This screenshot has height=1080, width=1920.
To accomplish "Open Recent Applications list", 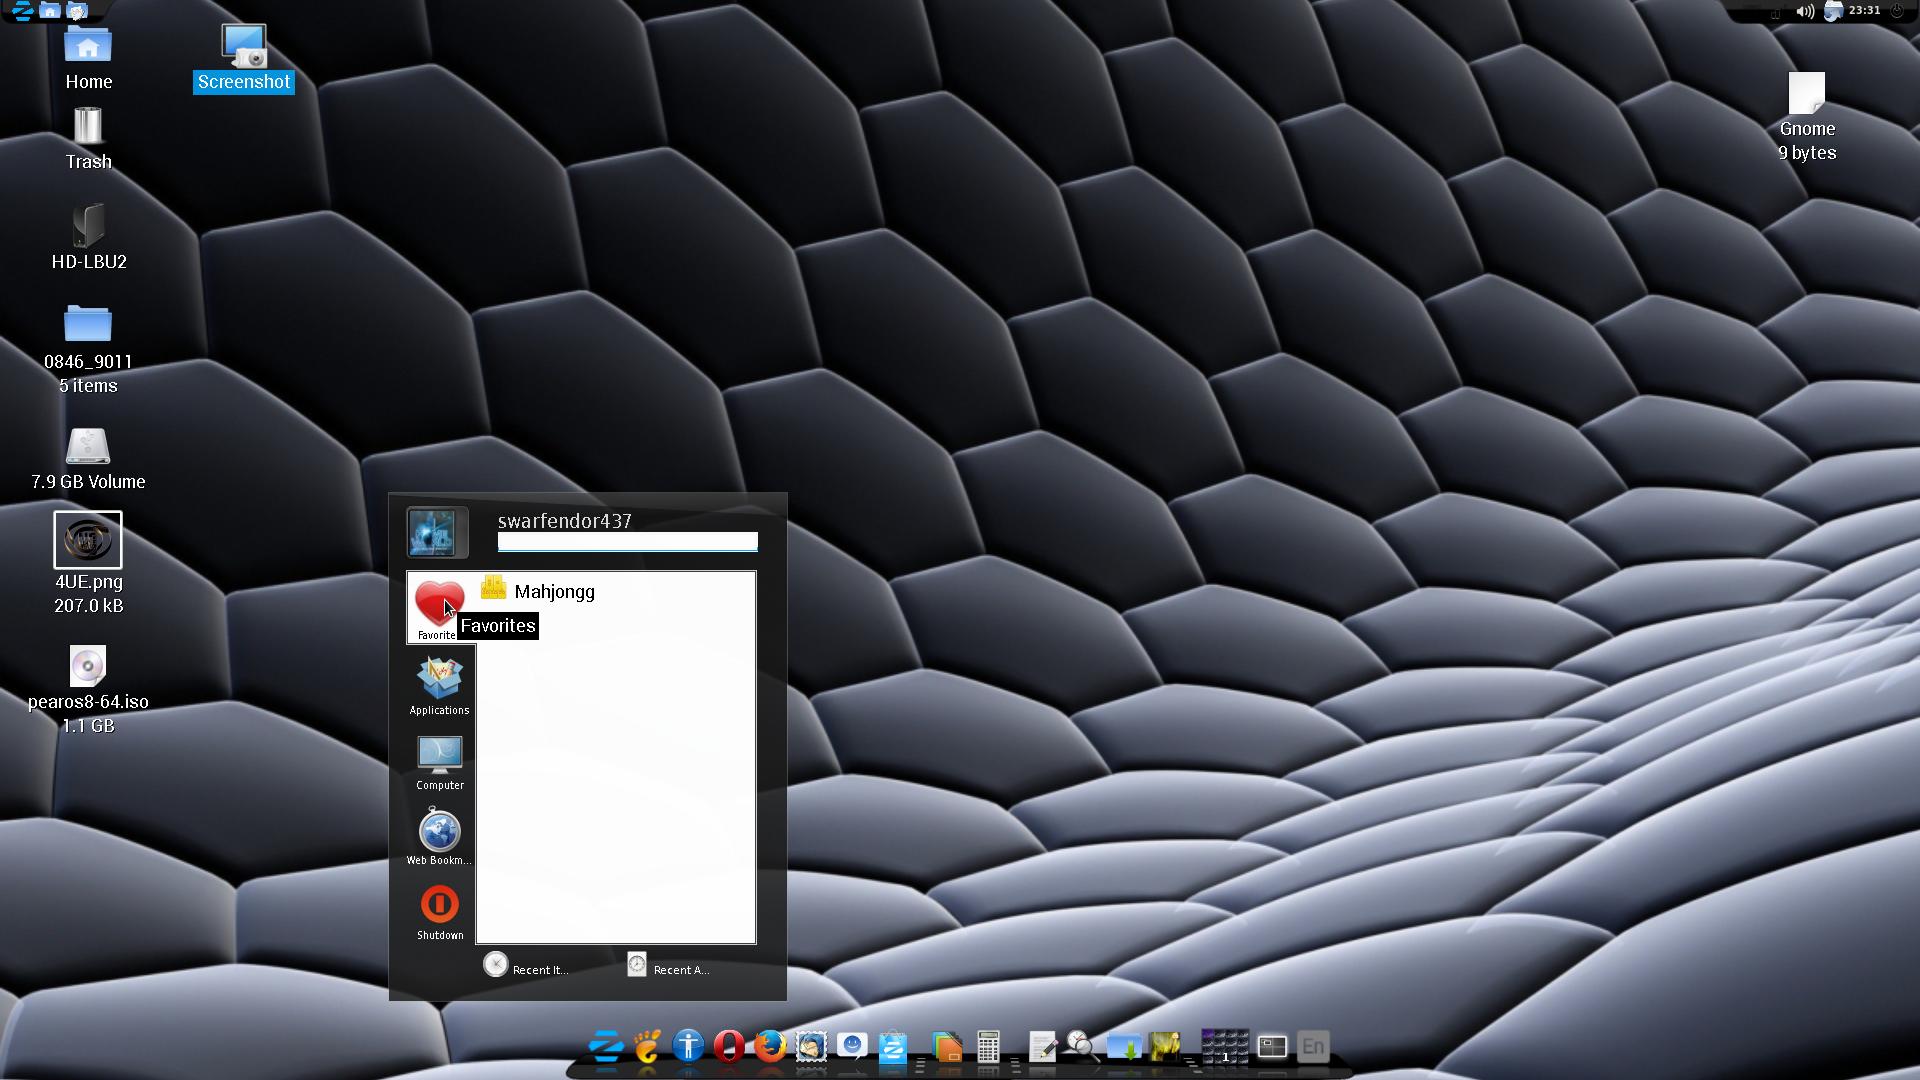I will click(x=668, y=966).
